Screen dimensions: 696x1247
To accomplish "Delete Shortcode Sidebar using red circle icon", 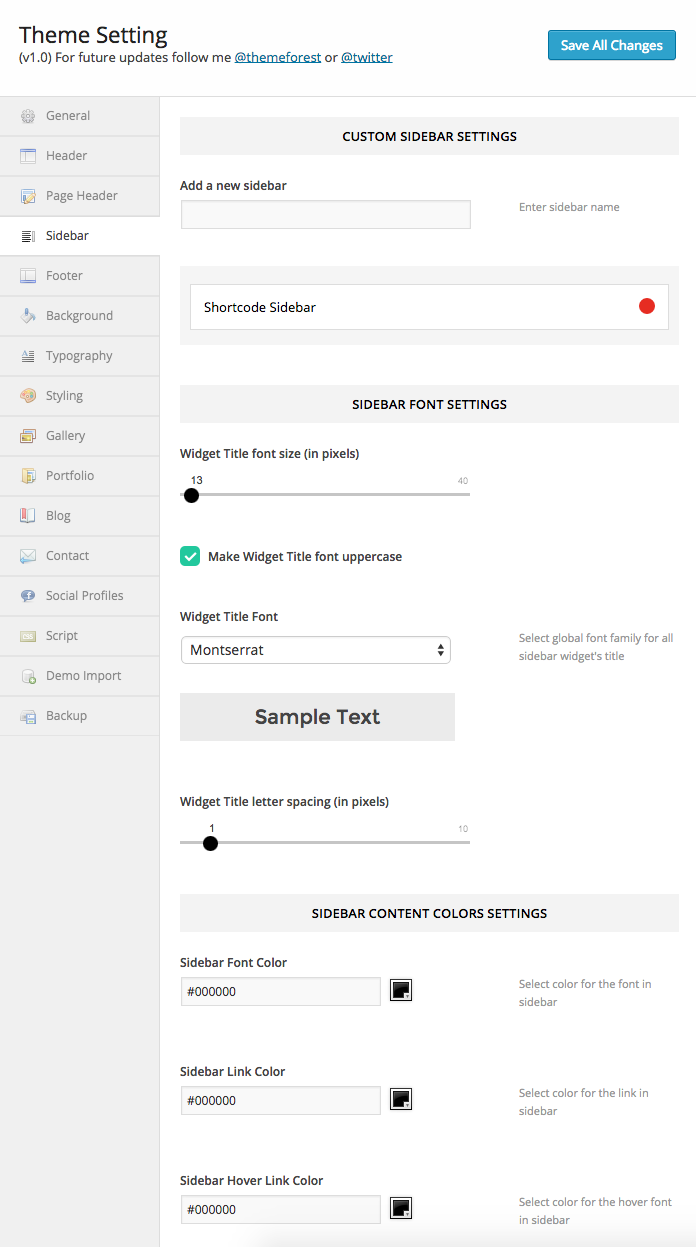I will (647, 306).
